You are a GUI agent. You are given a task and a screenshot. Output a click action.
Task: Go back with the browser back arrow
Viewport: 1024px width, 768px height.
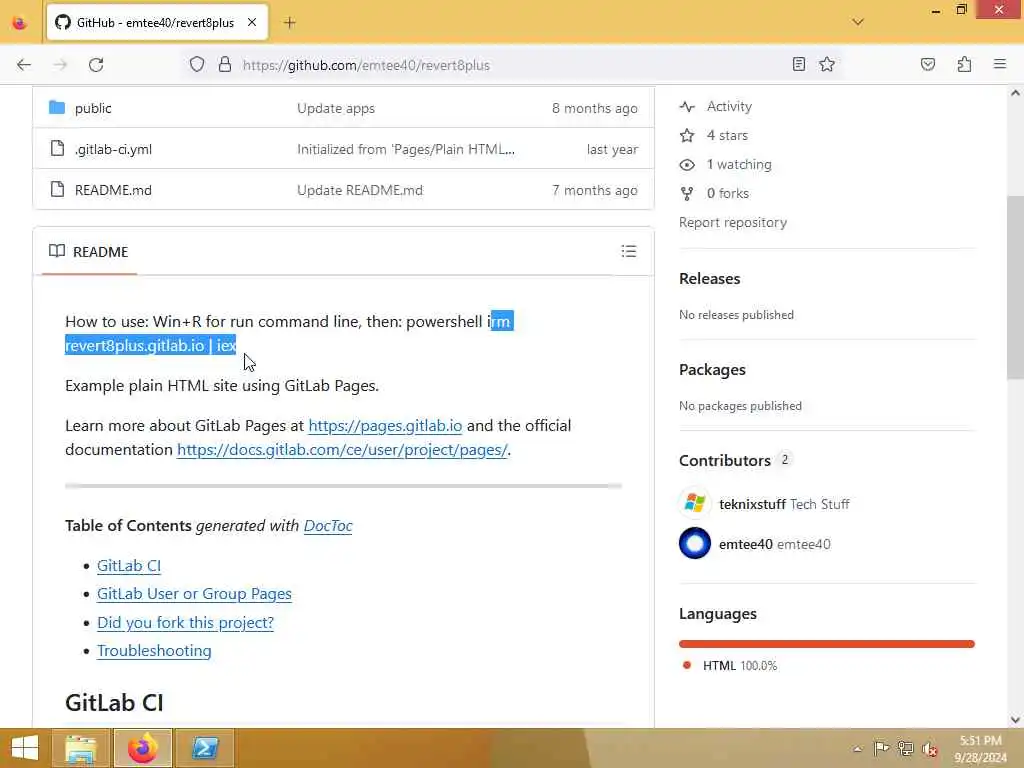(24, 65)
